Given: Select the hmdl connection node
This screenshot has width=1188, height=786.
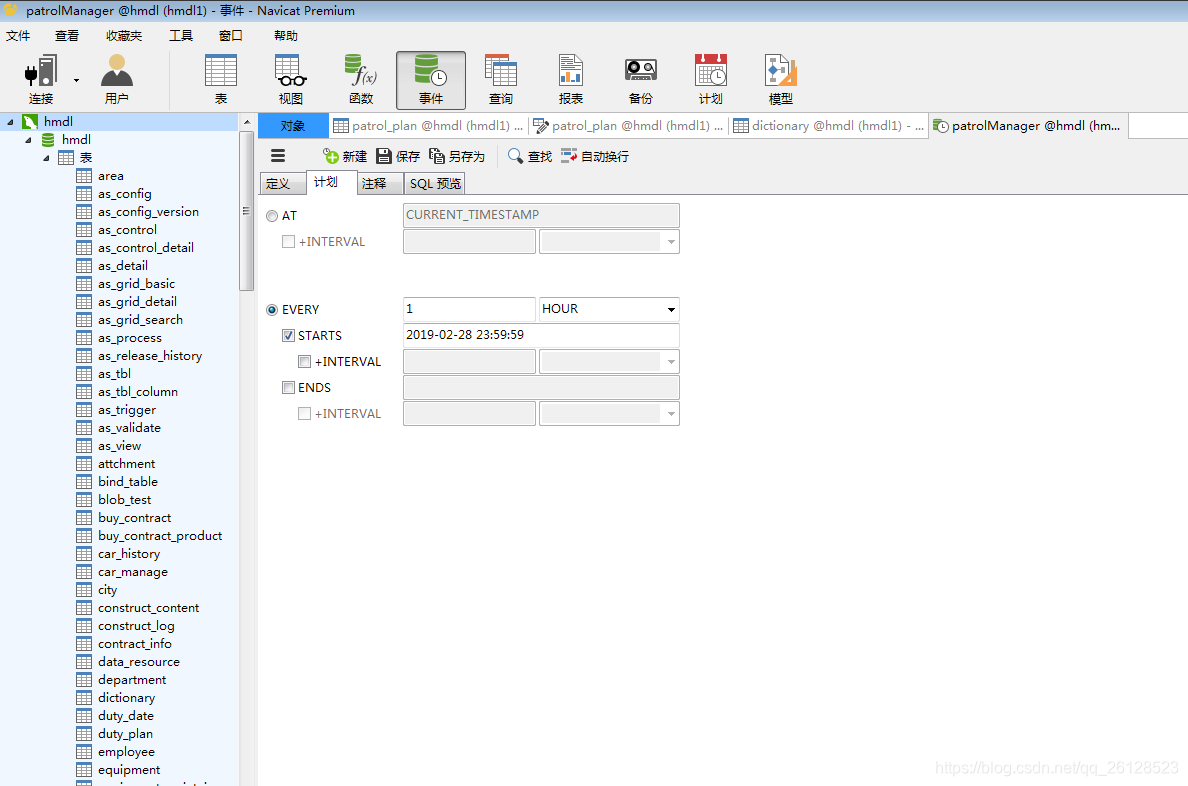Looking at the screenshot, I should [58, 121].
